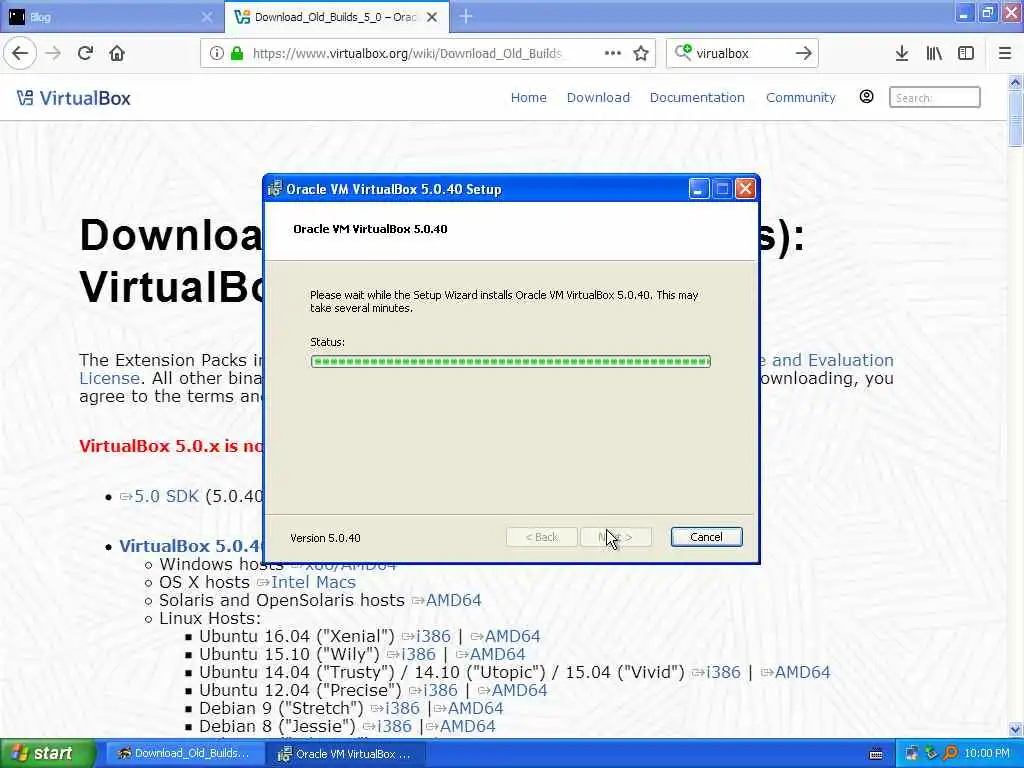Screen dimensions: 1024x768
Task: Click the on-screen keyboard tray icon
Action: [x=876, y=754]
